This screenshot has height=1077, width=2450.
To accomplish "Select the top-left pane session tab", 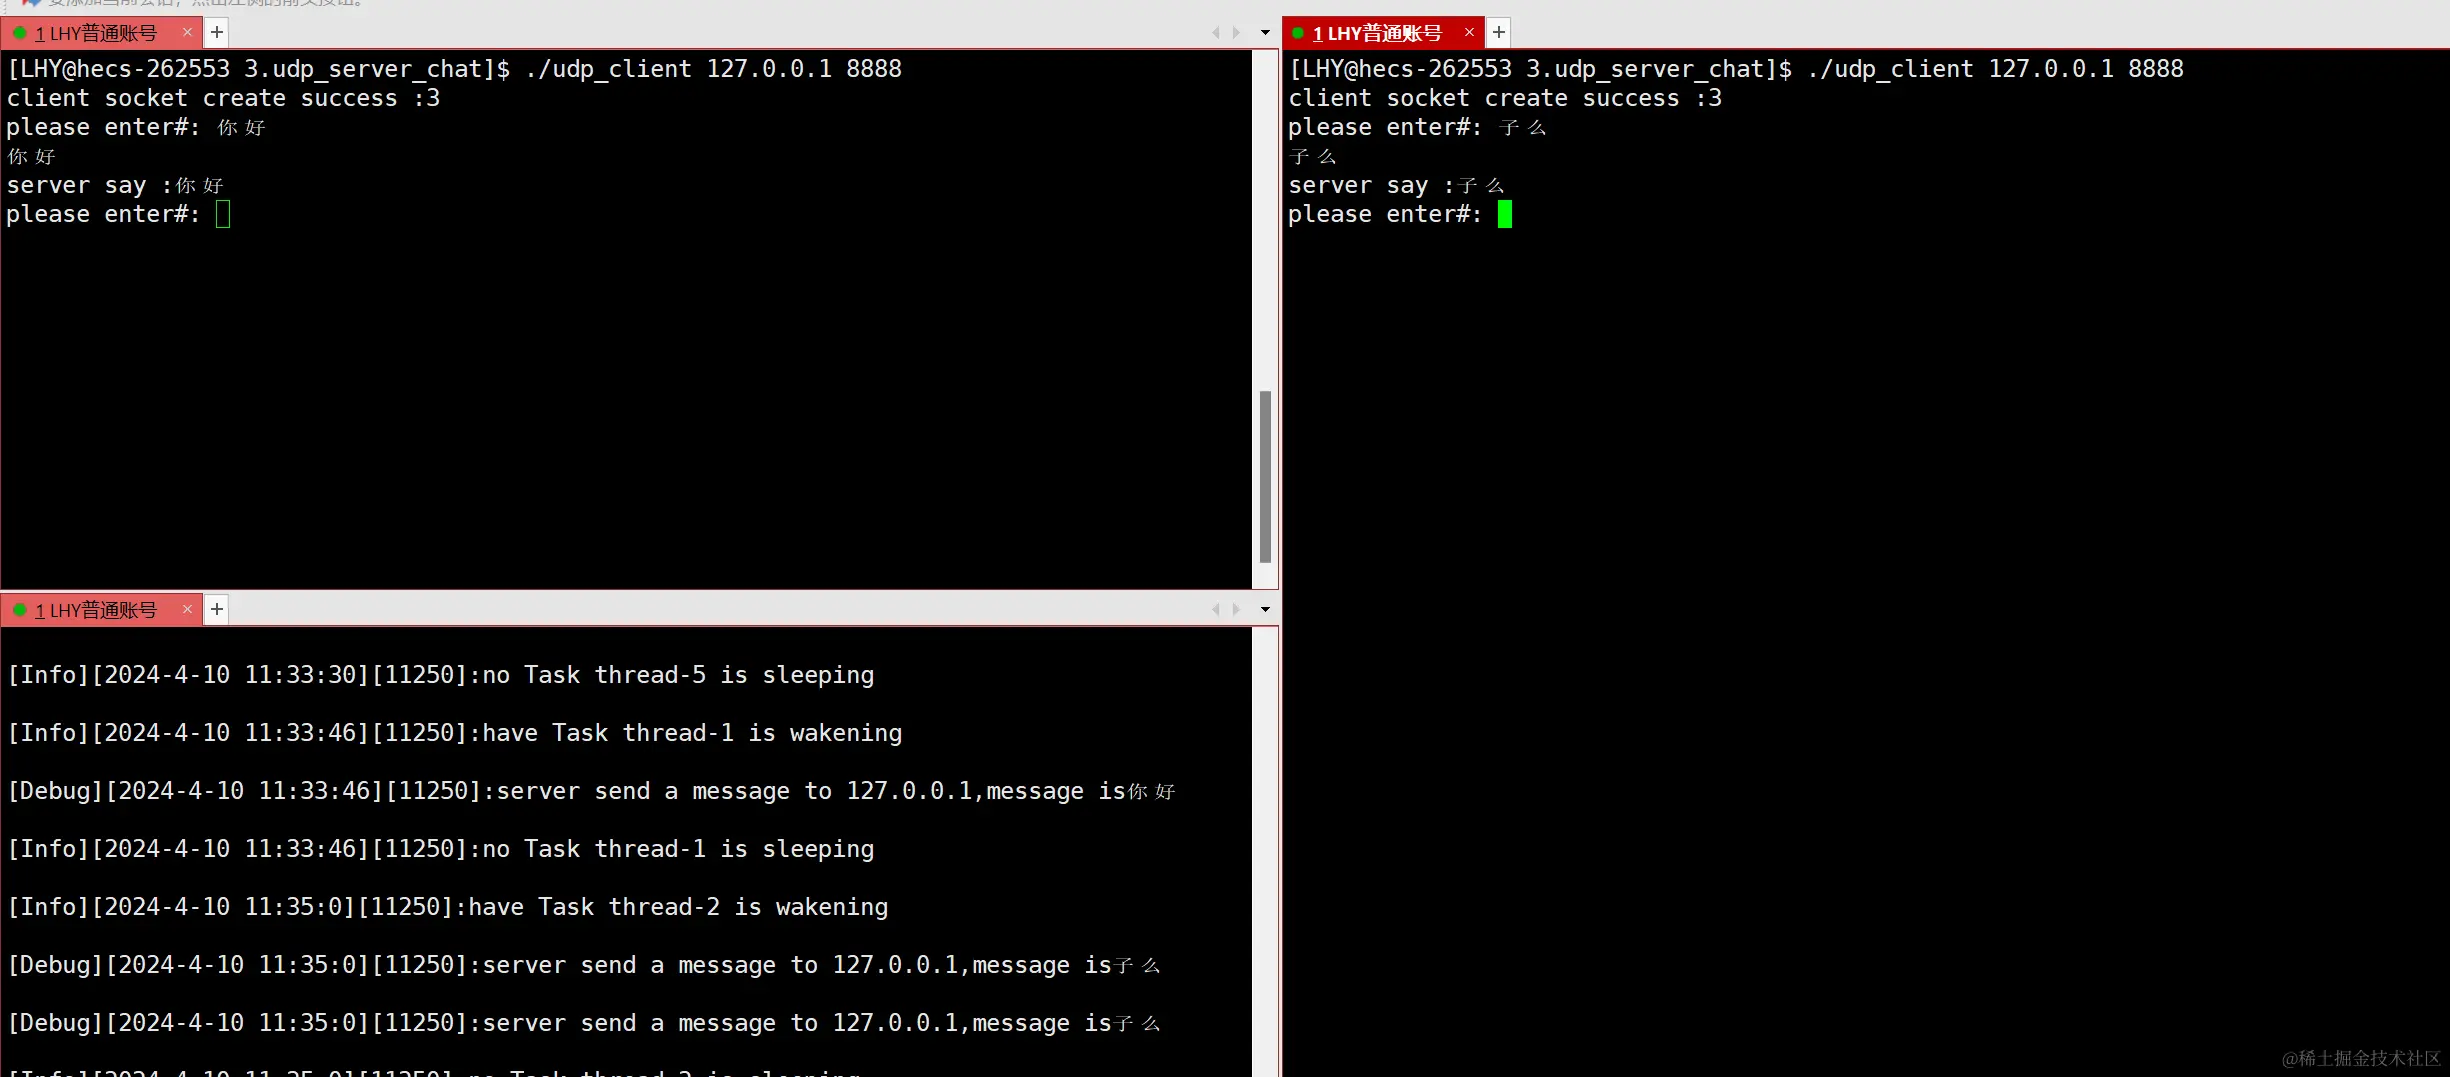I will coord(101,33).
